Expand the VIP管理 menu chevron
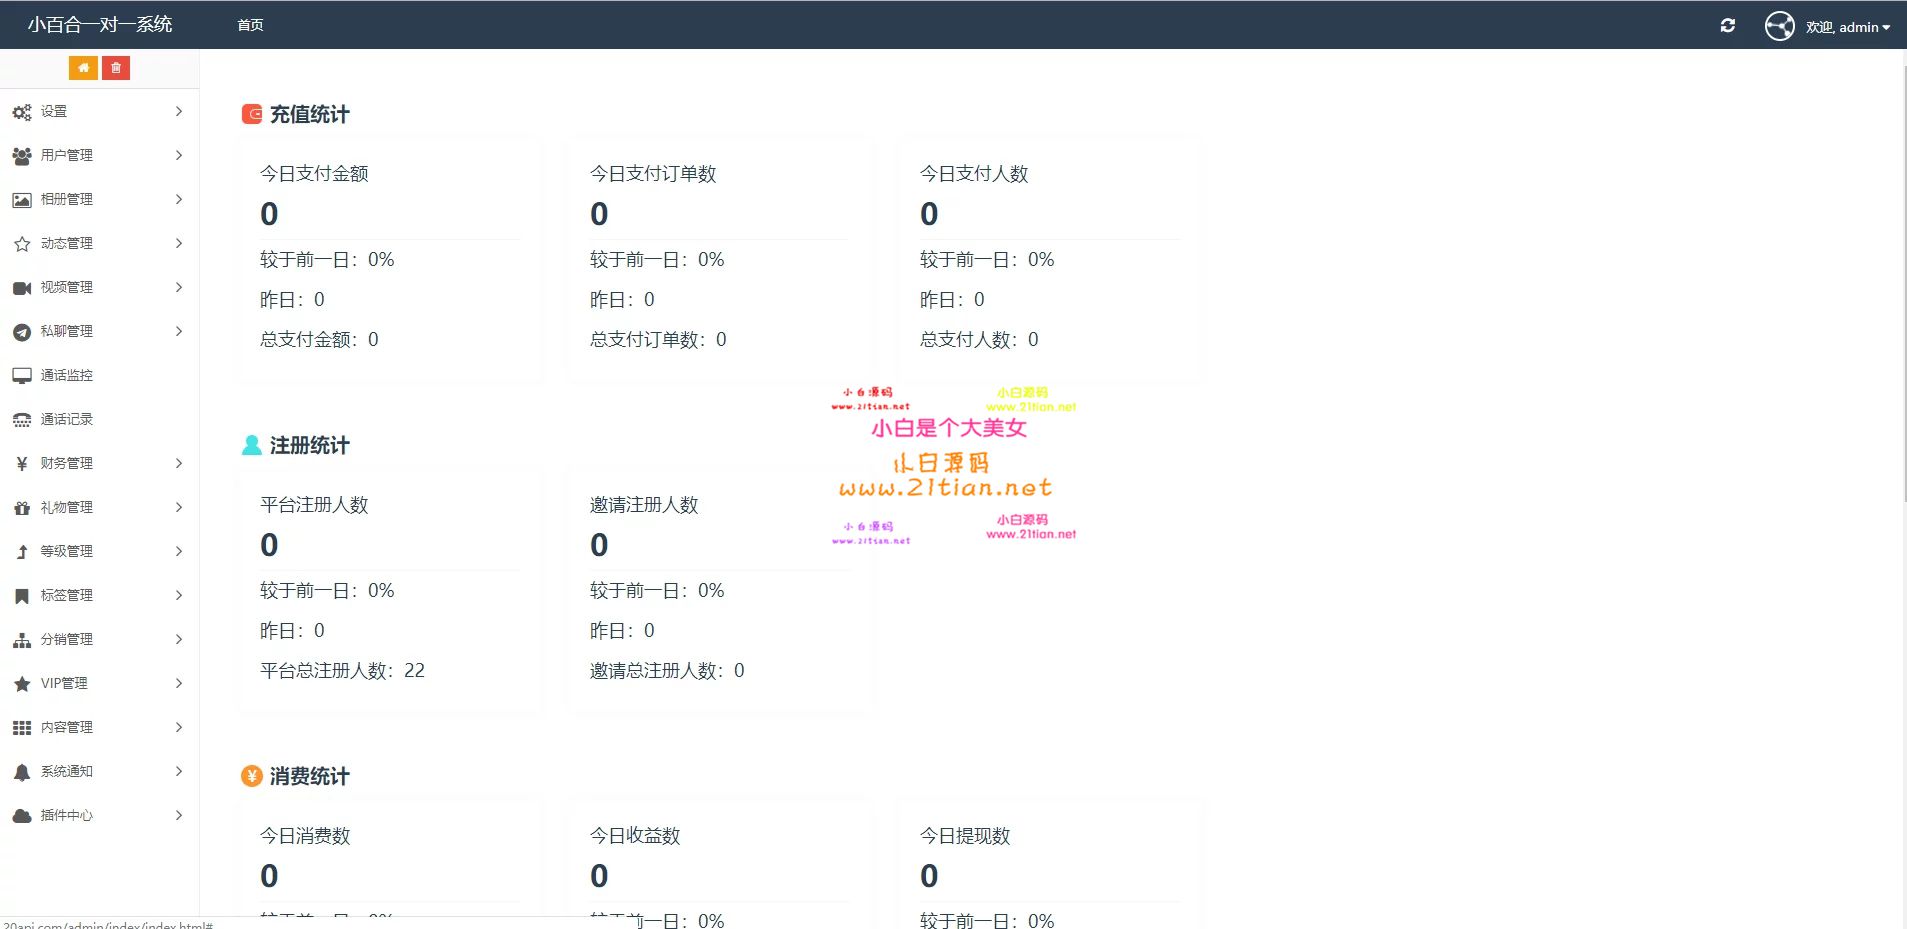 (179, 683)
